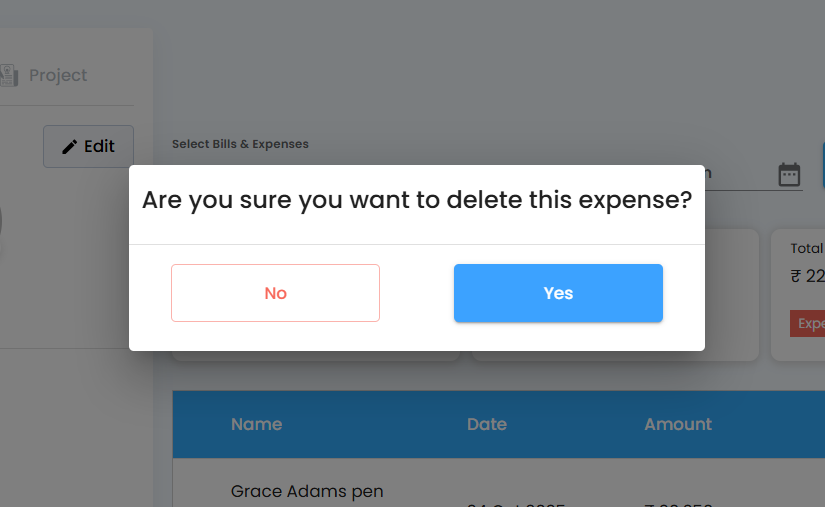Screen dimensions: 825x507
Task: Select the Grace Adams pen row
Action: click(x=307, y=491)
